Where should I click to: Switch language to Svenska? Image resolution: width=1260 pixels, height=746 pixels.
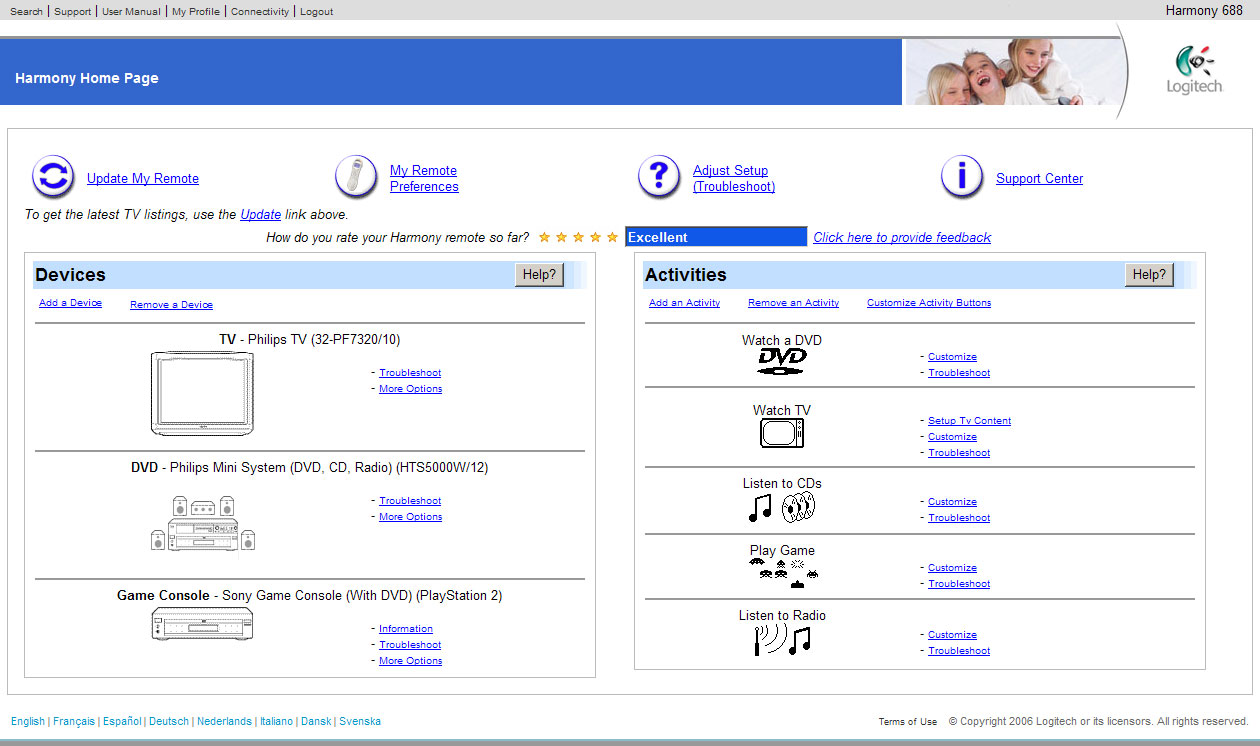point(360,721)
